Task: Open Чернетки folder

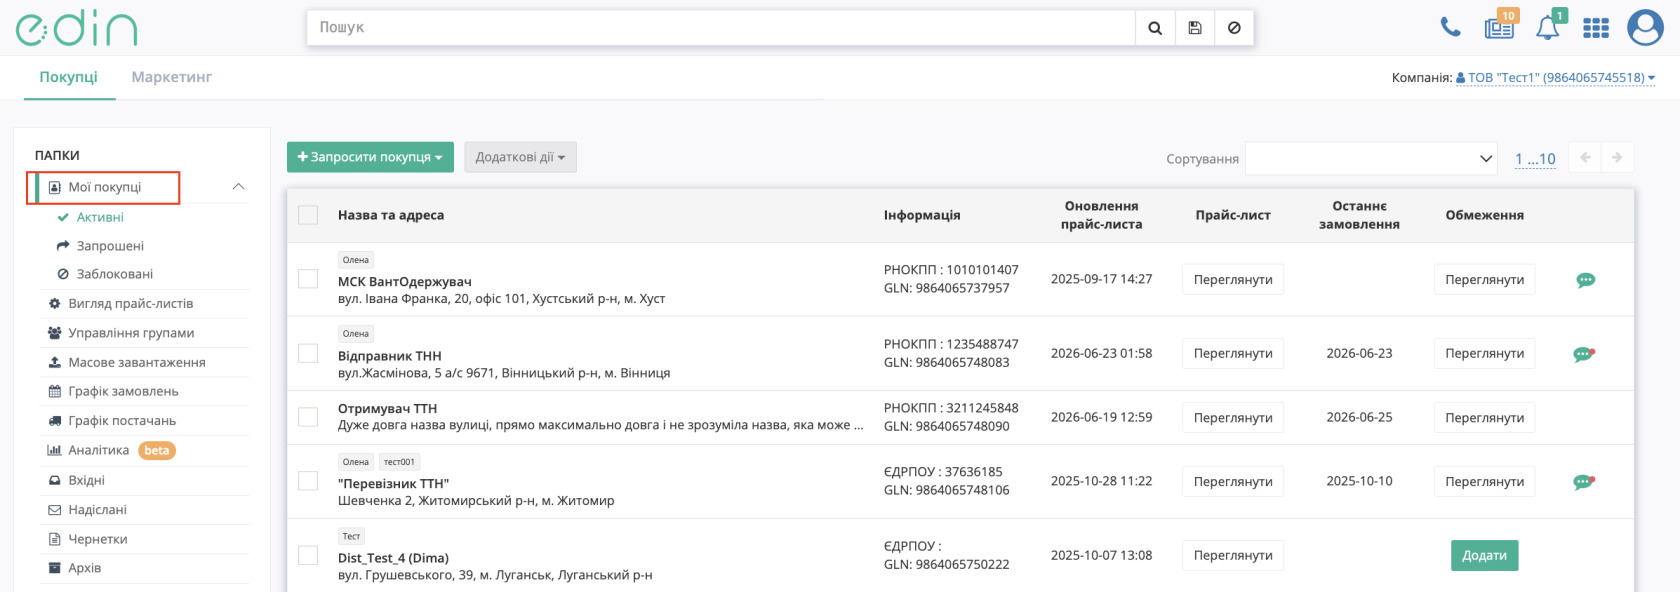Action: pos(97,539)
